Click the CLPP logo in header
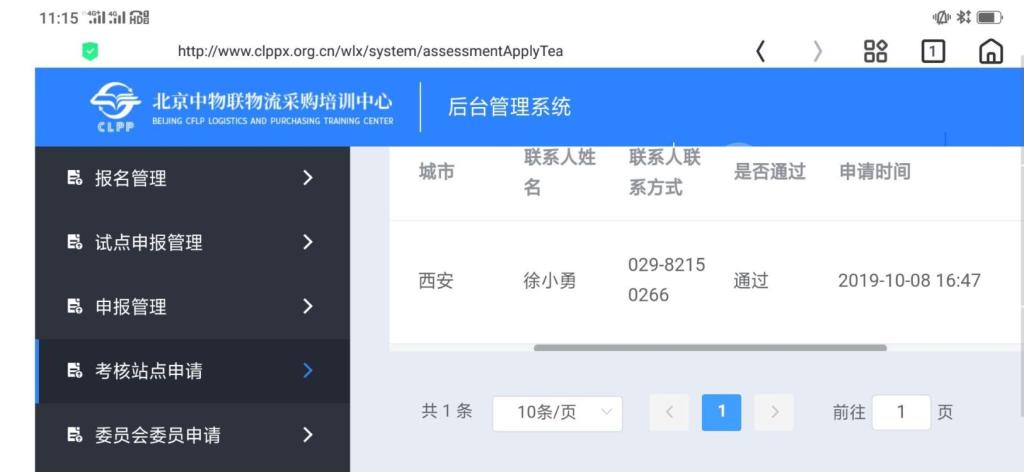 (115, 106)
